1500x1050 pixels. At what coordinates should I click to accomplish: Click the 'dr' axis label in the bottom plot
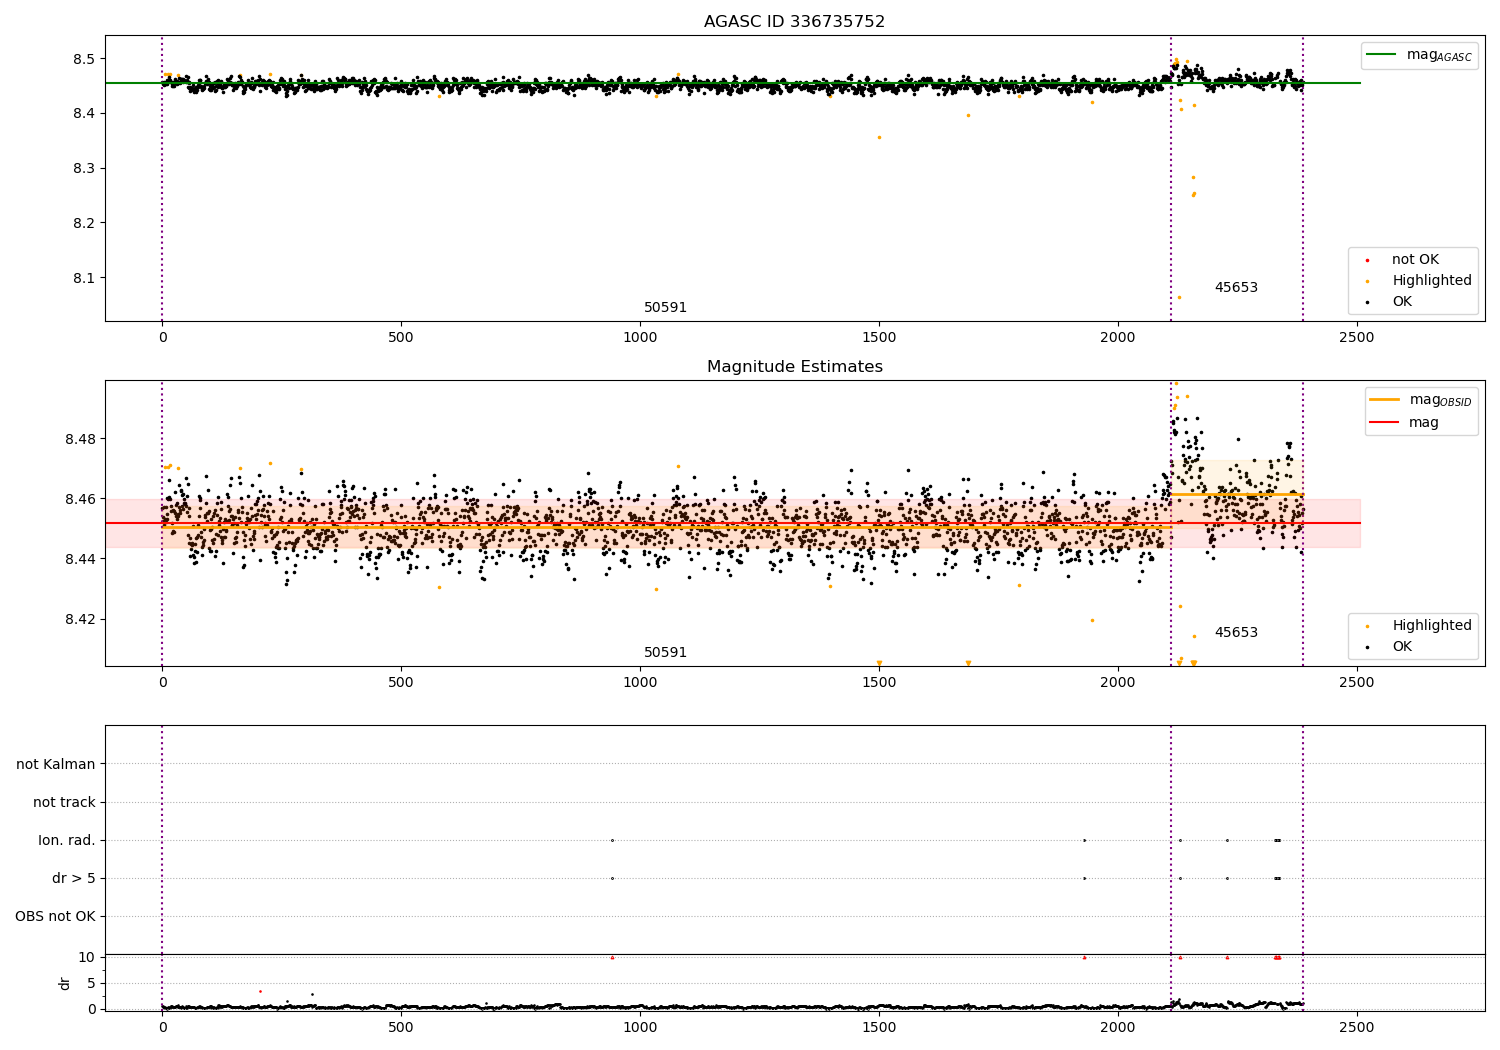(65, 983)
